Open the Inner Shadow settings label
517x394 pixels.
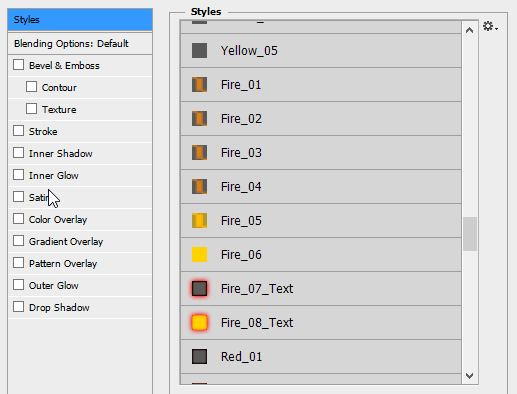(x=60, y=154)
